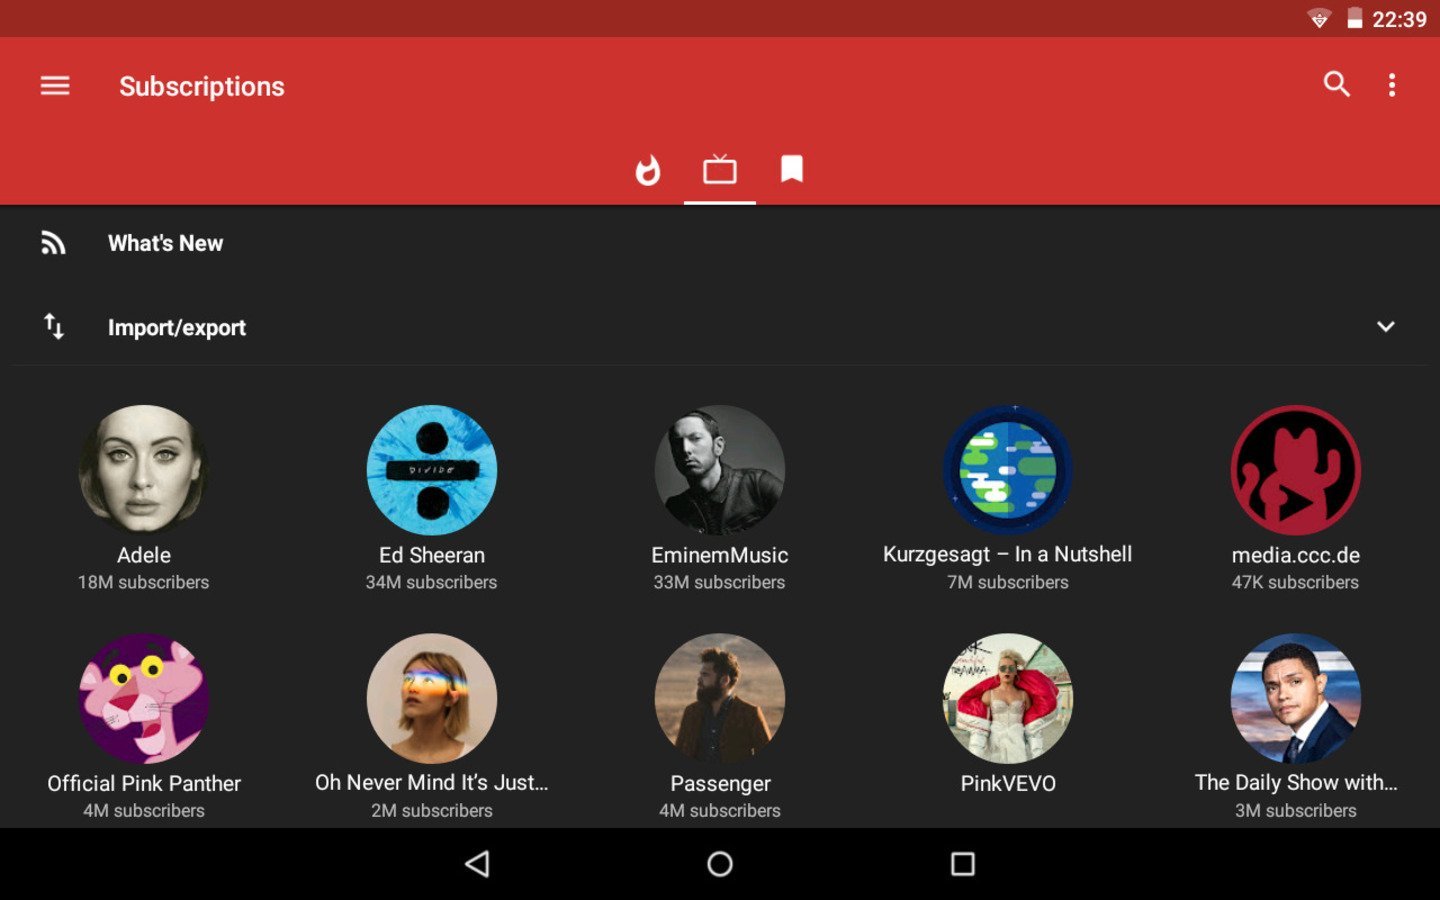Tap the battery status icon
The height and width of the screenshot is (900, 1440).
pyautogui.click(x=1355, y=18)
